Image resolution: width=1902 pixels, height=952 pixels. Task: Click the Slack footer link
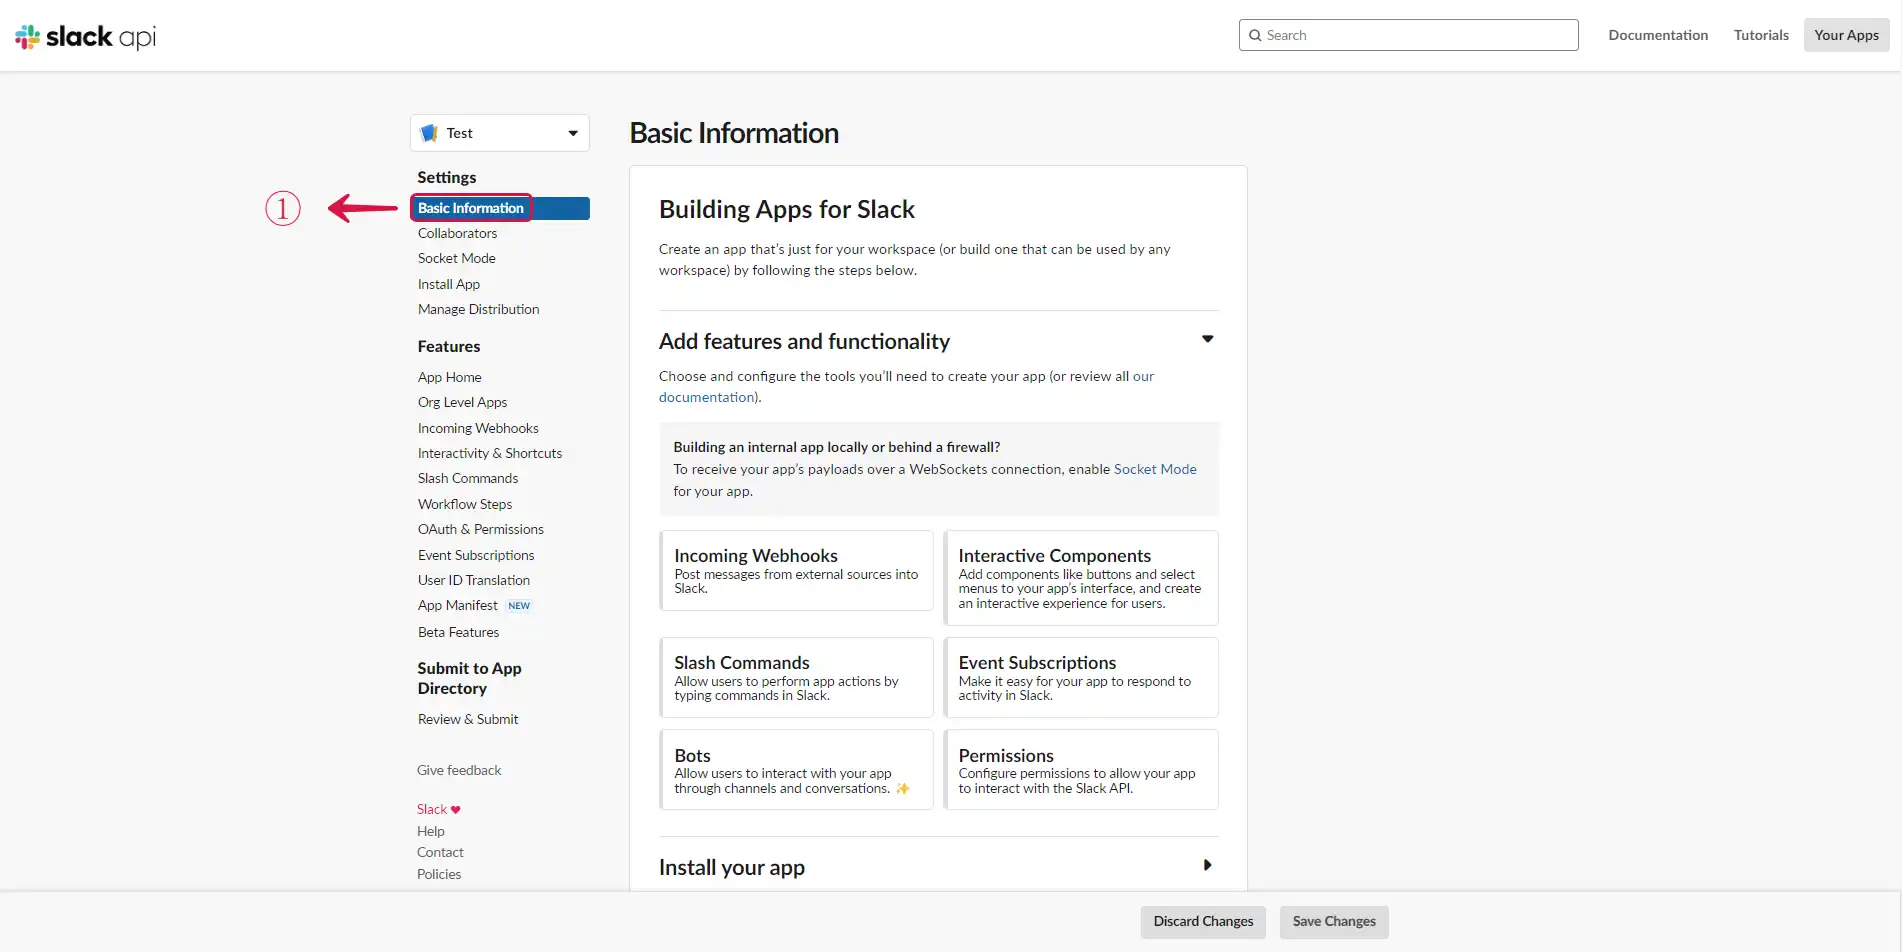click(x=432, y=809)
